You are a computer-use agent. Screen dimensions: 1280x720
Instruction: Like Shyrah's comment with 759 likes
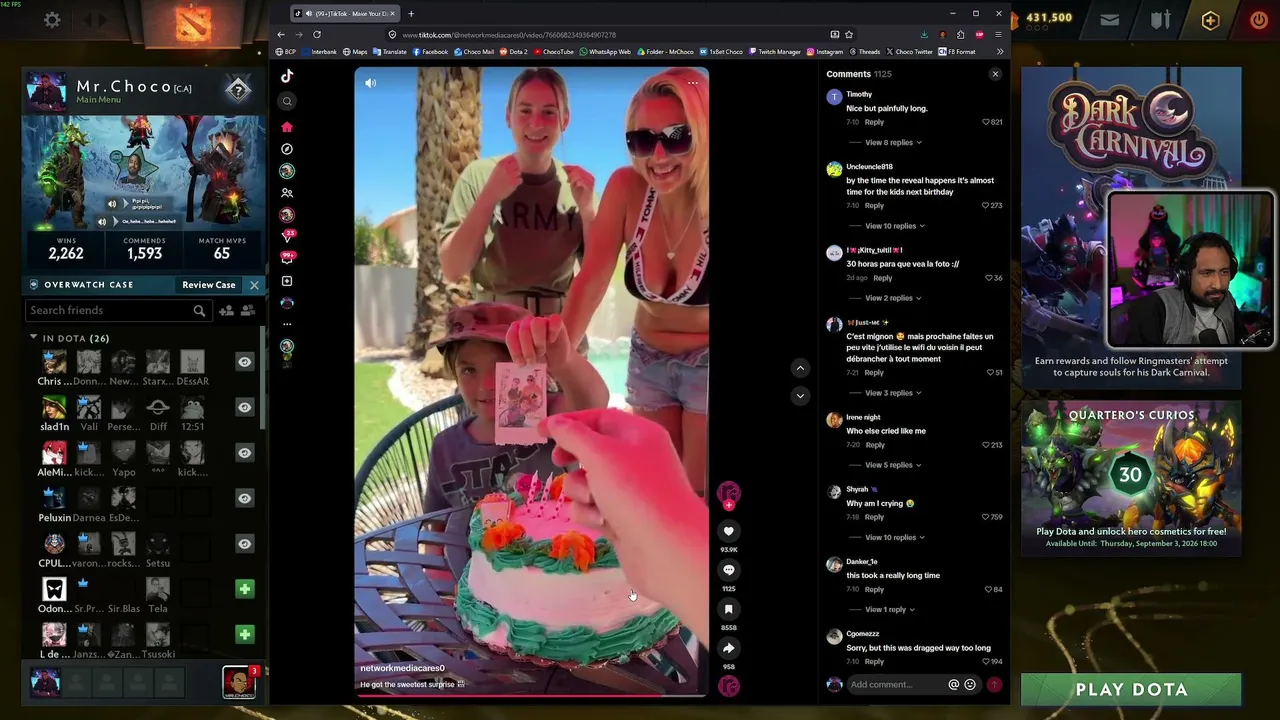(x=987, y=517)
